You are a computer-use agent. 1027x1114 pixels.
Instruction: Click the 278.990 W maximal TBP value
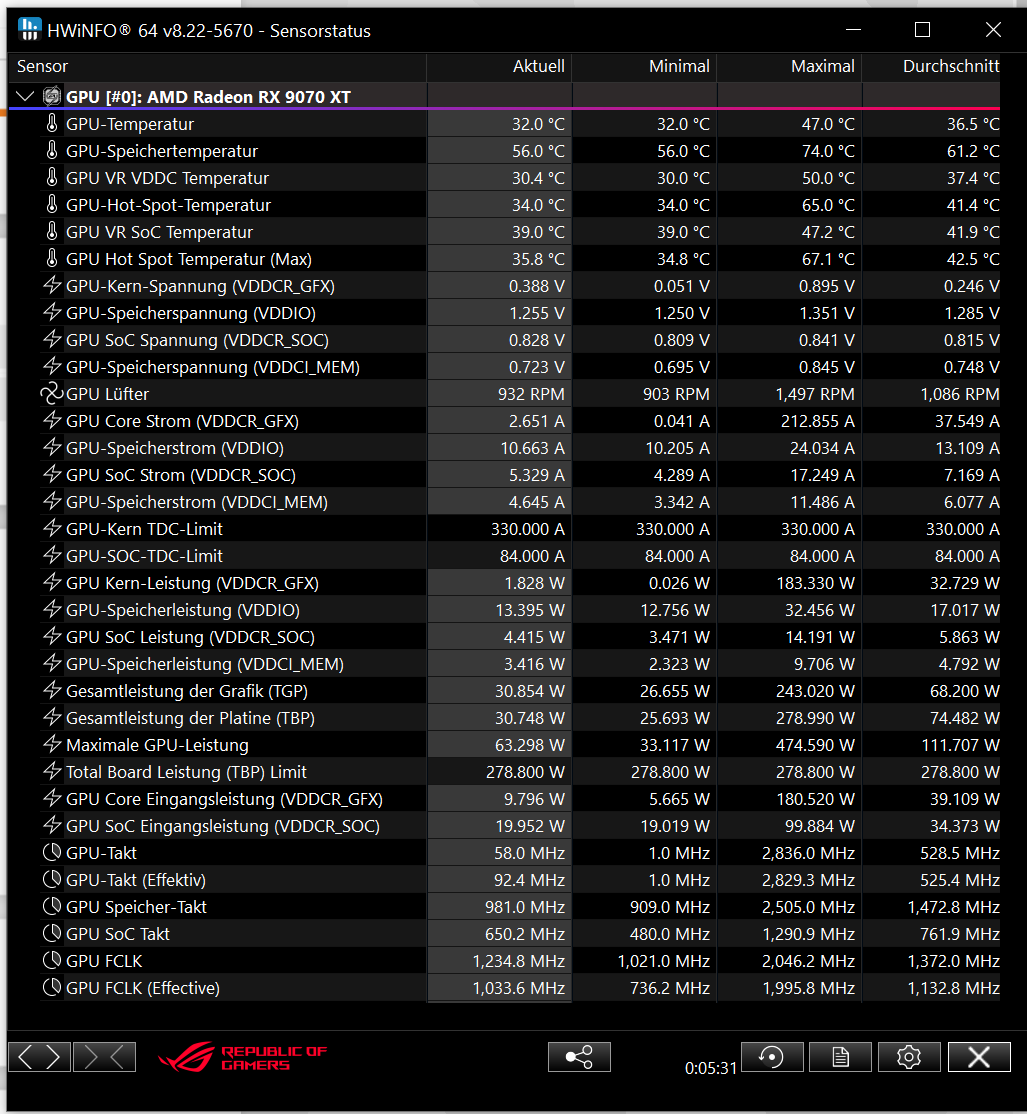click(815, 718)
